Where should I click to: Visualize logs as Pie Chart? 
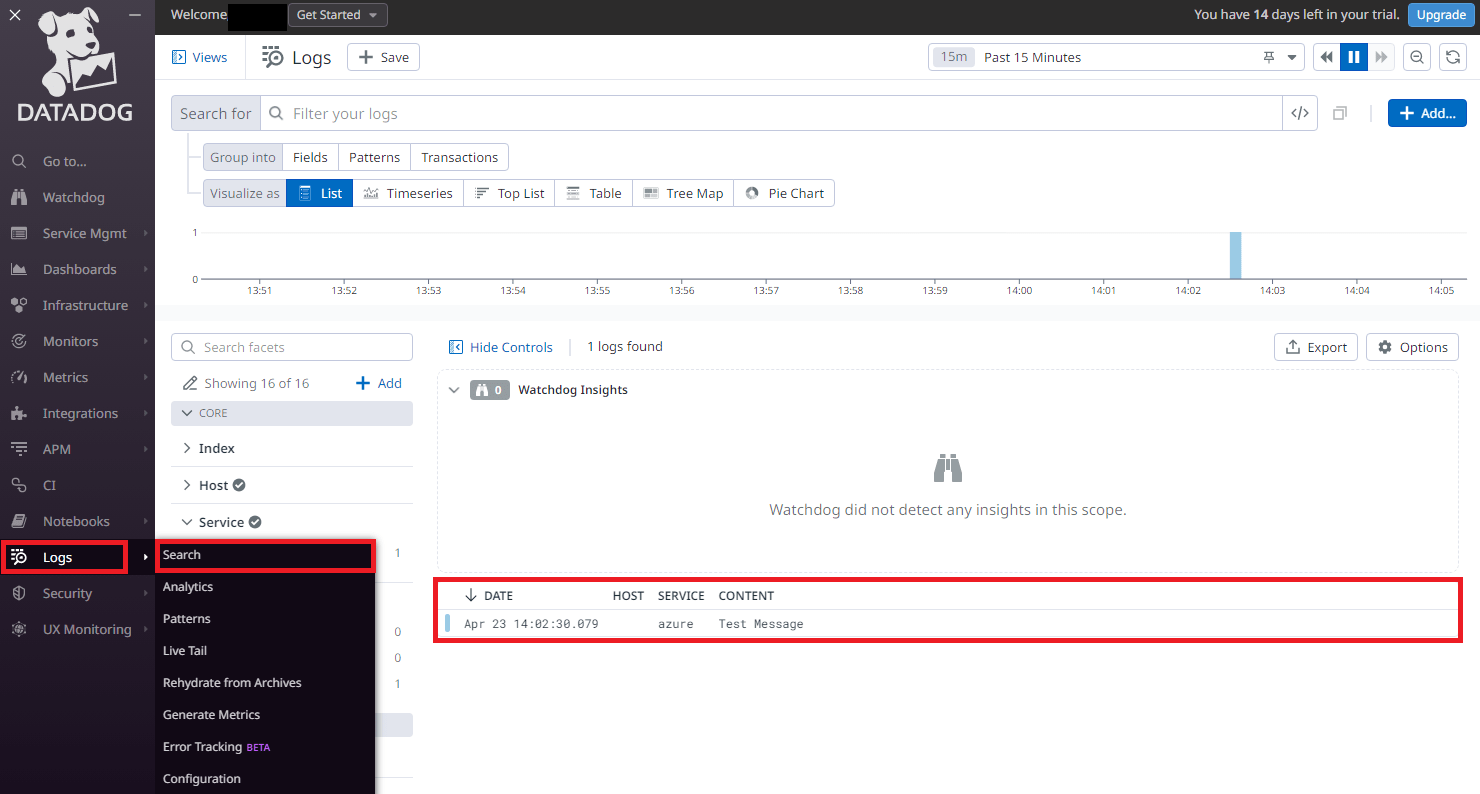tap(785, 193)
